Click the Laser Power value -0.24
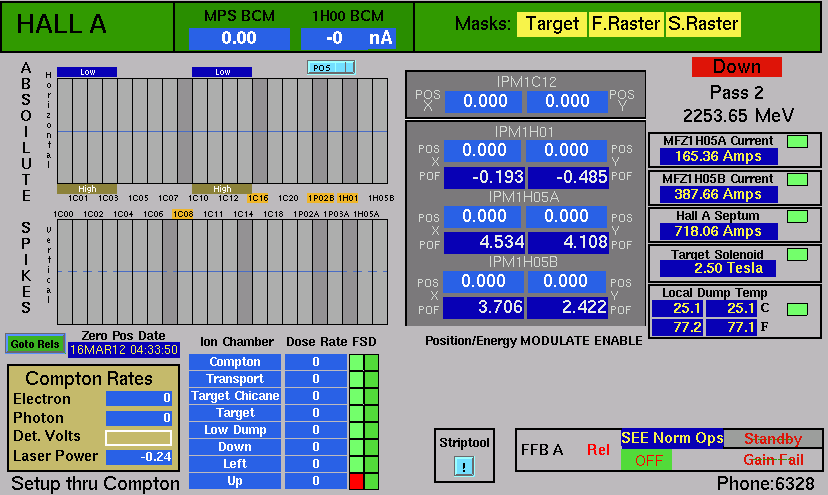This screenshot has height=495, width=828. pyautogui.click(x=138, y=457)
